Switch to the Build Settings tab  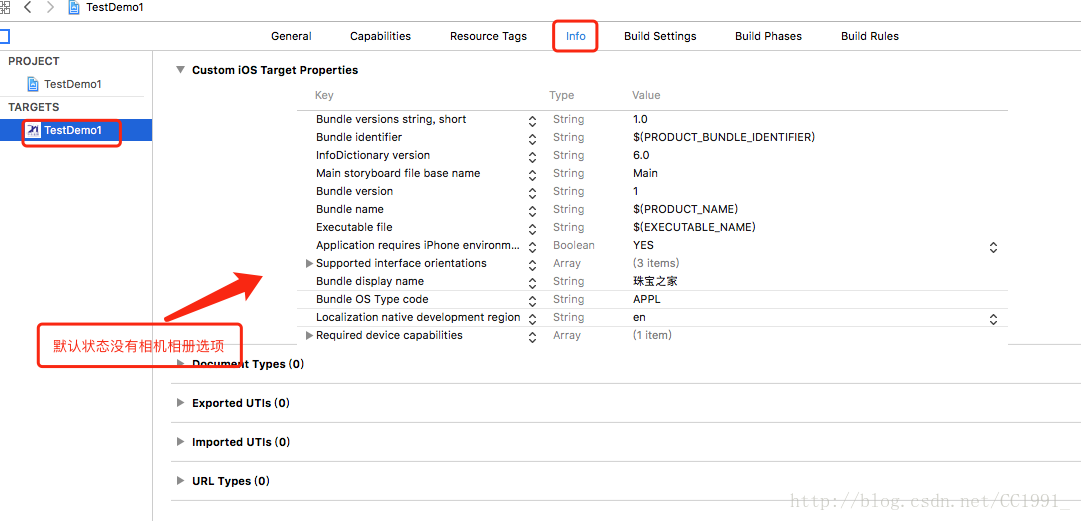coord(660,36)
